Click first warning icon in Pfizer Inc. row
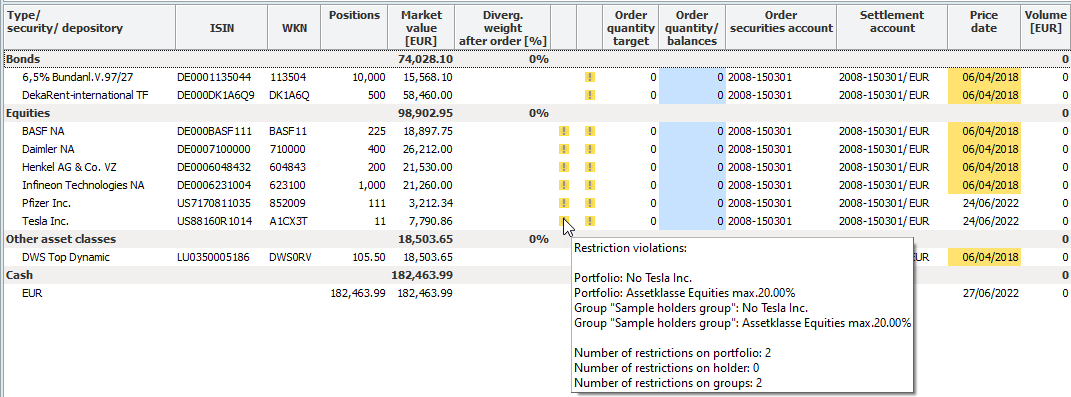The image size is (1071, 397). point(564,203)
